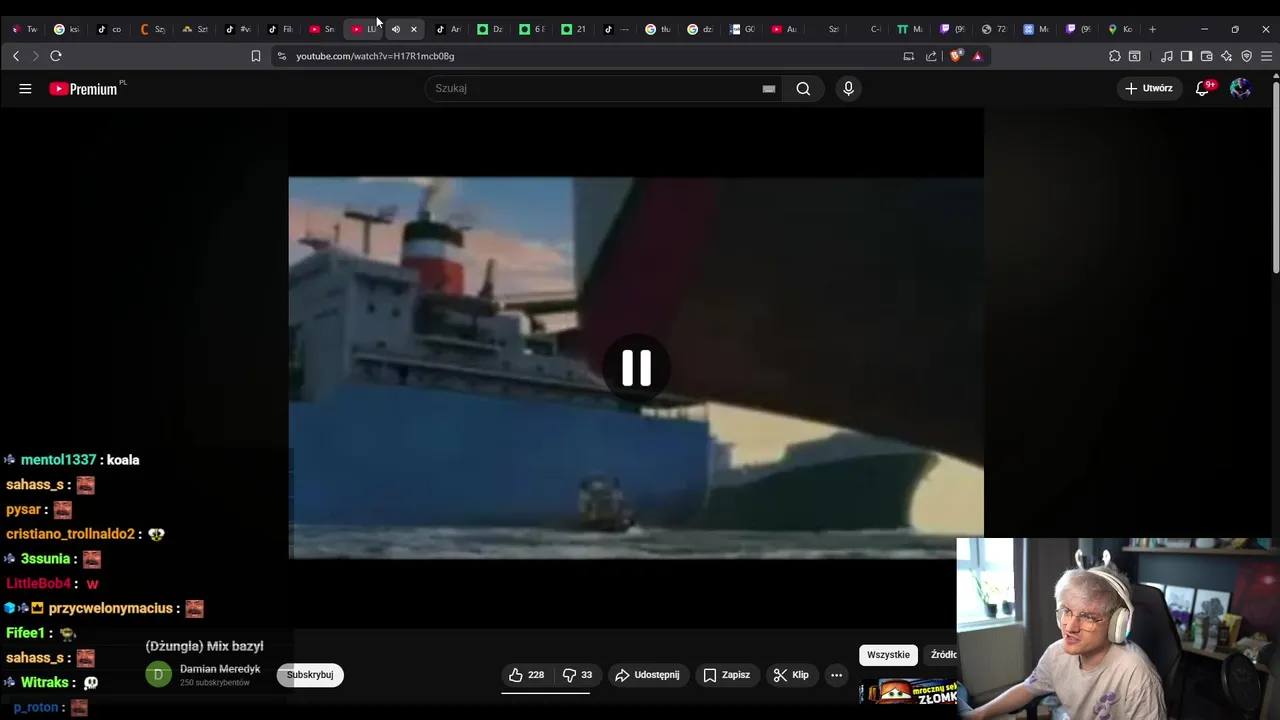Open the account avatar menu
This screenshot has height=720, width=1280.
point(1240,88)
